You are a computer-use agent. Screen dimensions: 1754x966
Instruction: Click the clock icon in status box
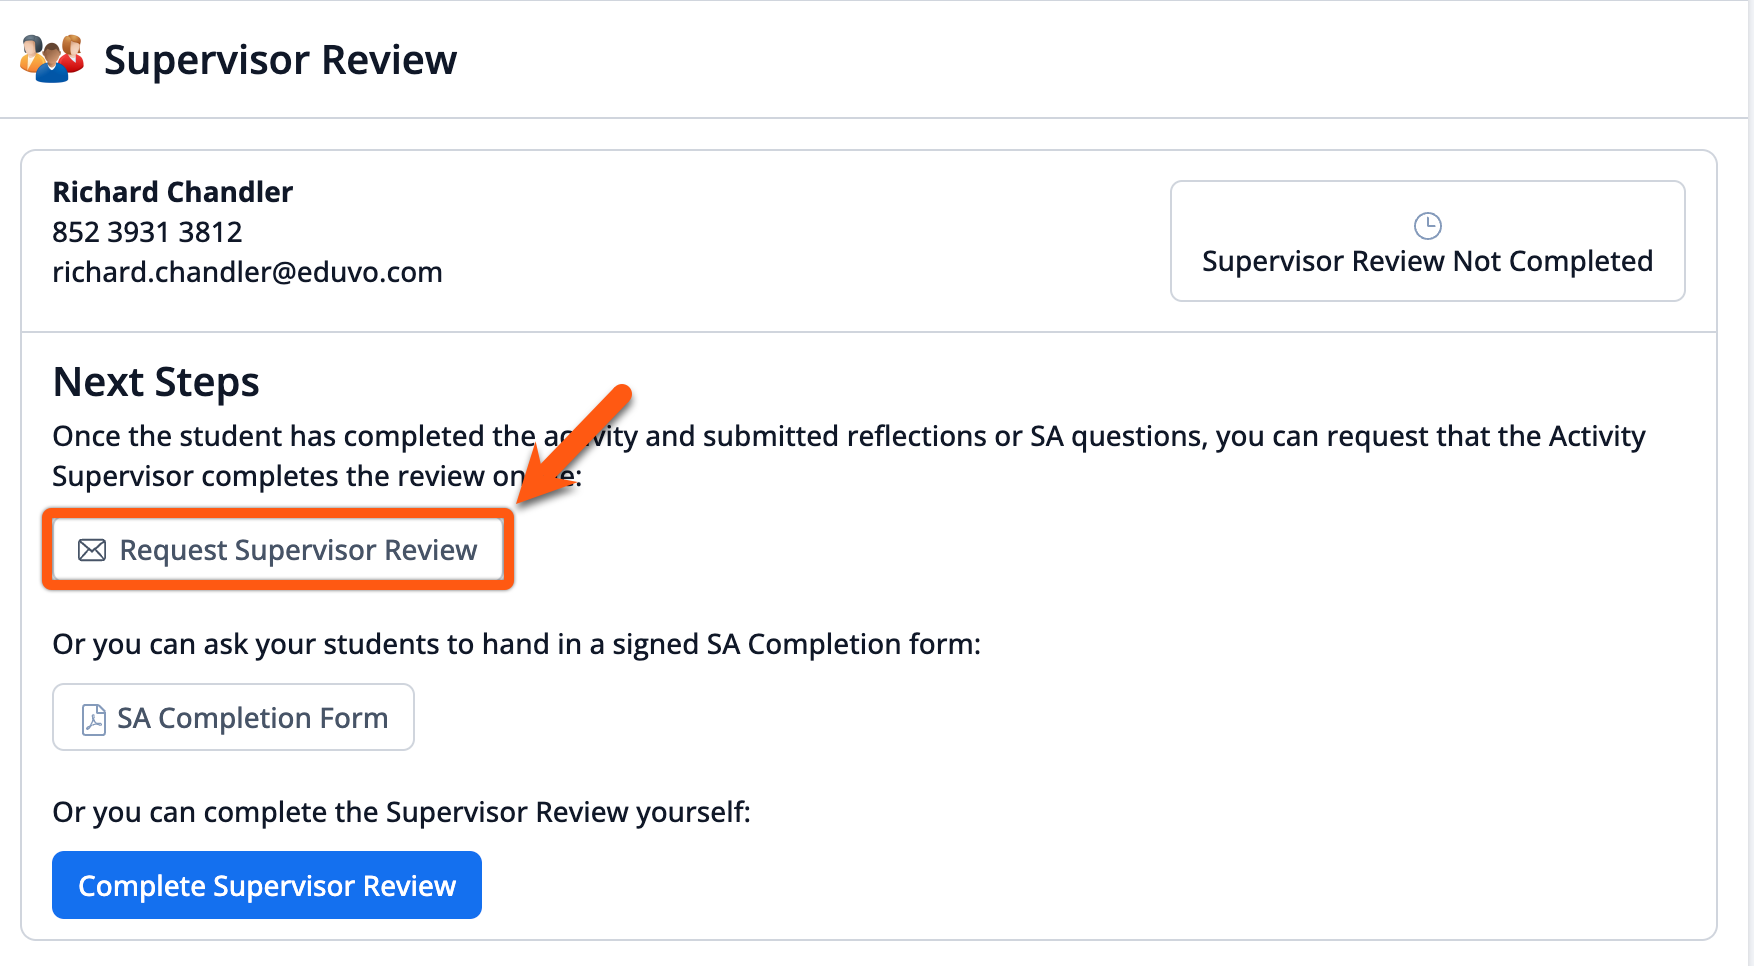point(1427,226)
